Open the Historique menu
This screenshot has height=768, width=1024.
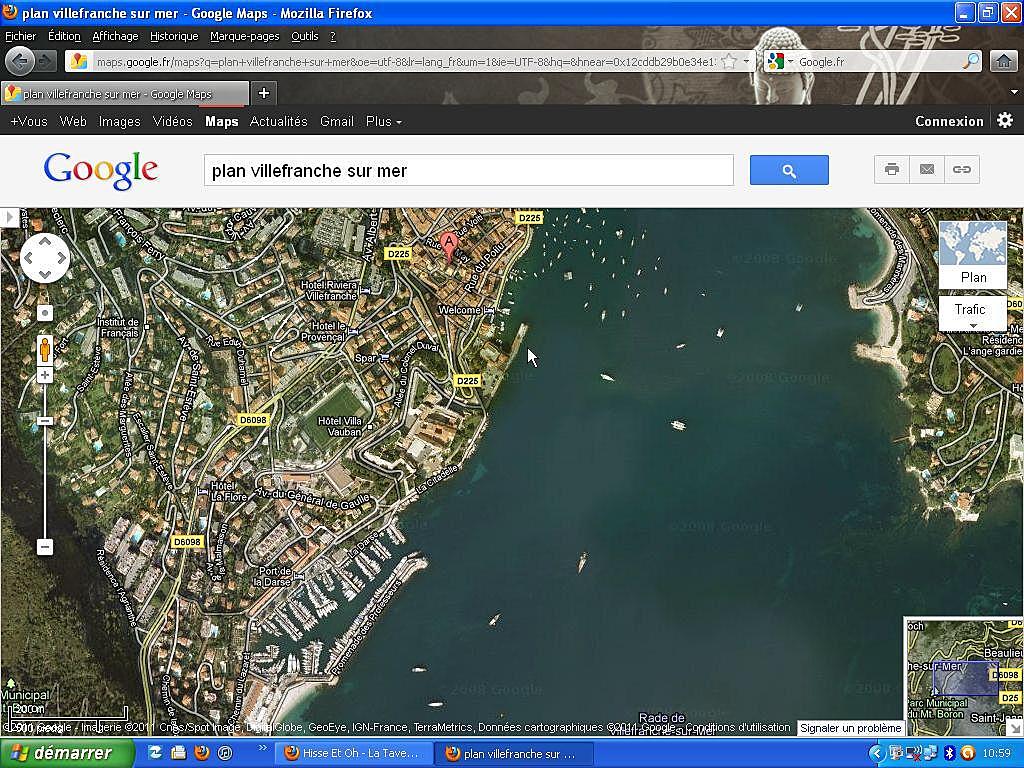click(x=174, y=36)
